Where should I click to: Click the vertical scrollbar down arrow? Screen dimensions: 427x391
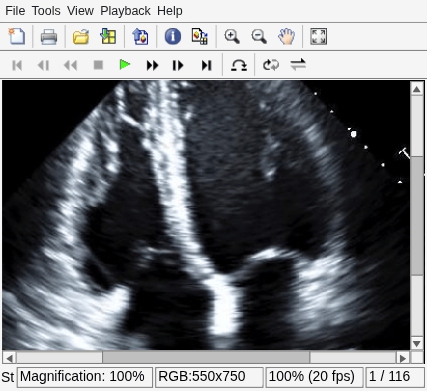click(x=417, y=343)
